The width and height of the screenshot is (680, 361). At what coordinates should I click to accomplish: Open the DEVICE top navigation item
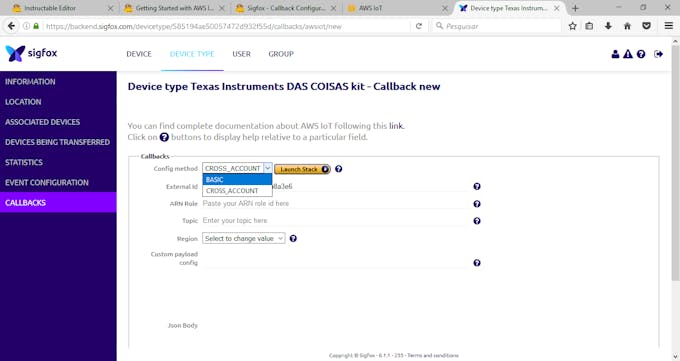click(x=139, y=54)
